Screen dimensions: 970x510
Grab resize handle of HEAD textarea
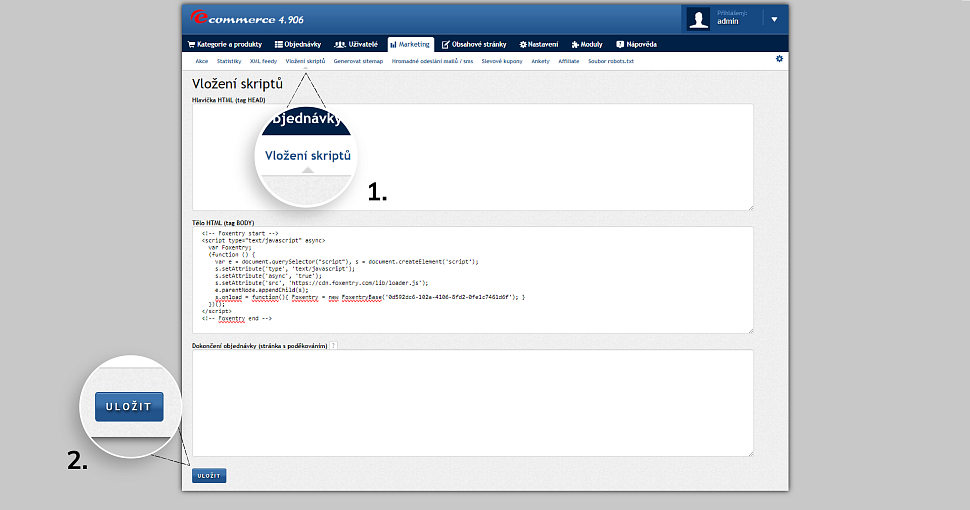(x=750, y=207)
